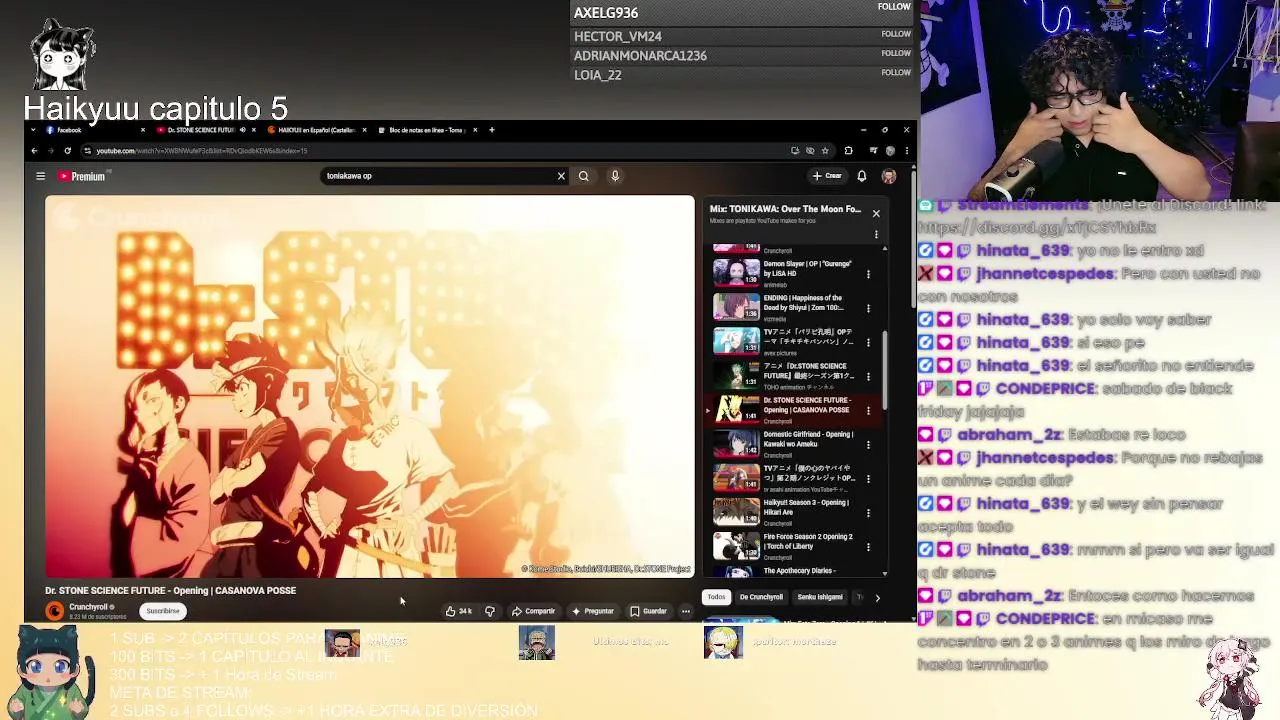The width and height of the screenshot is (1280, 720).
Task: Clear the search text with the X icon
Action: tap(561, 176)
